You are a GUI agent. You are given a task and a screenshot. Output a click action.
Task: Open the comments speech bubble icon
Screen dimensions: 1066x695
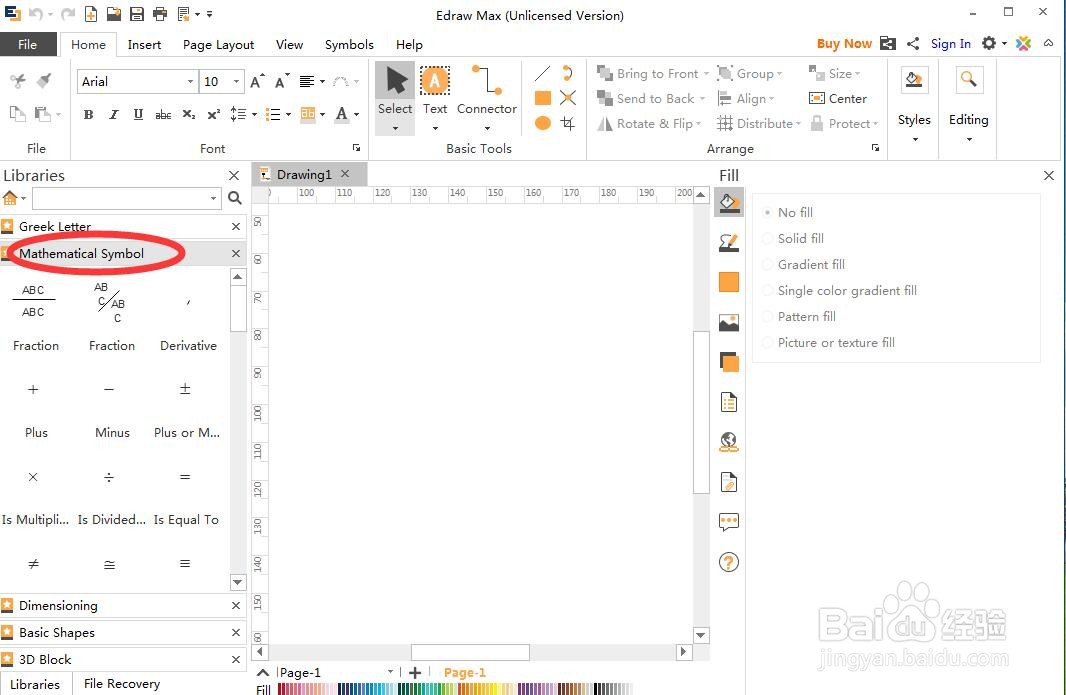(x=729, y=522)
